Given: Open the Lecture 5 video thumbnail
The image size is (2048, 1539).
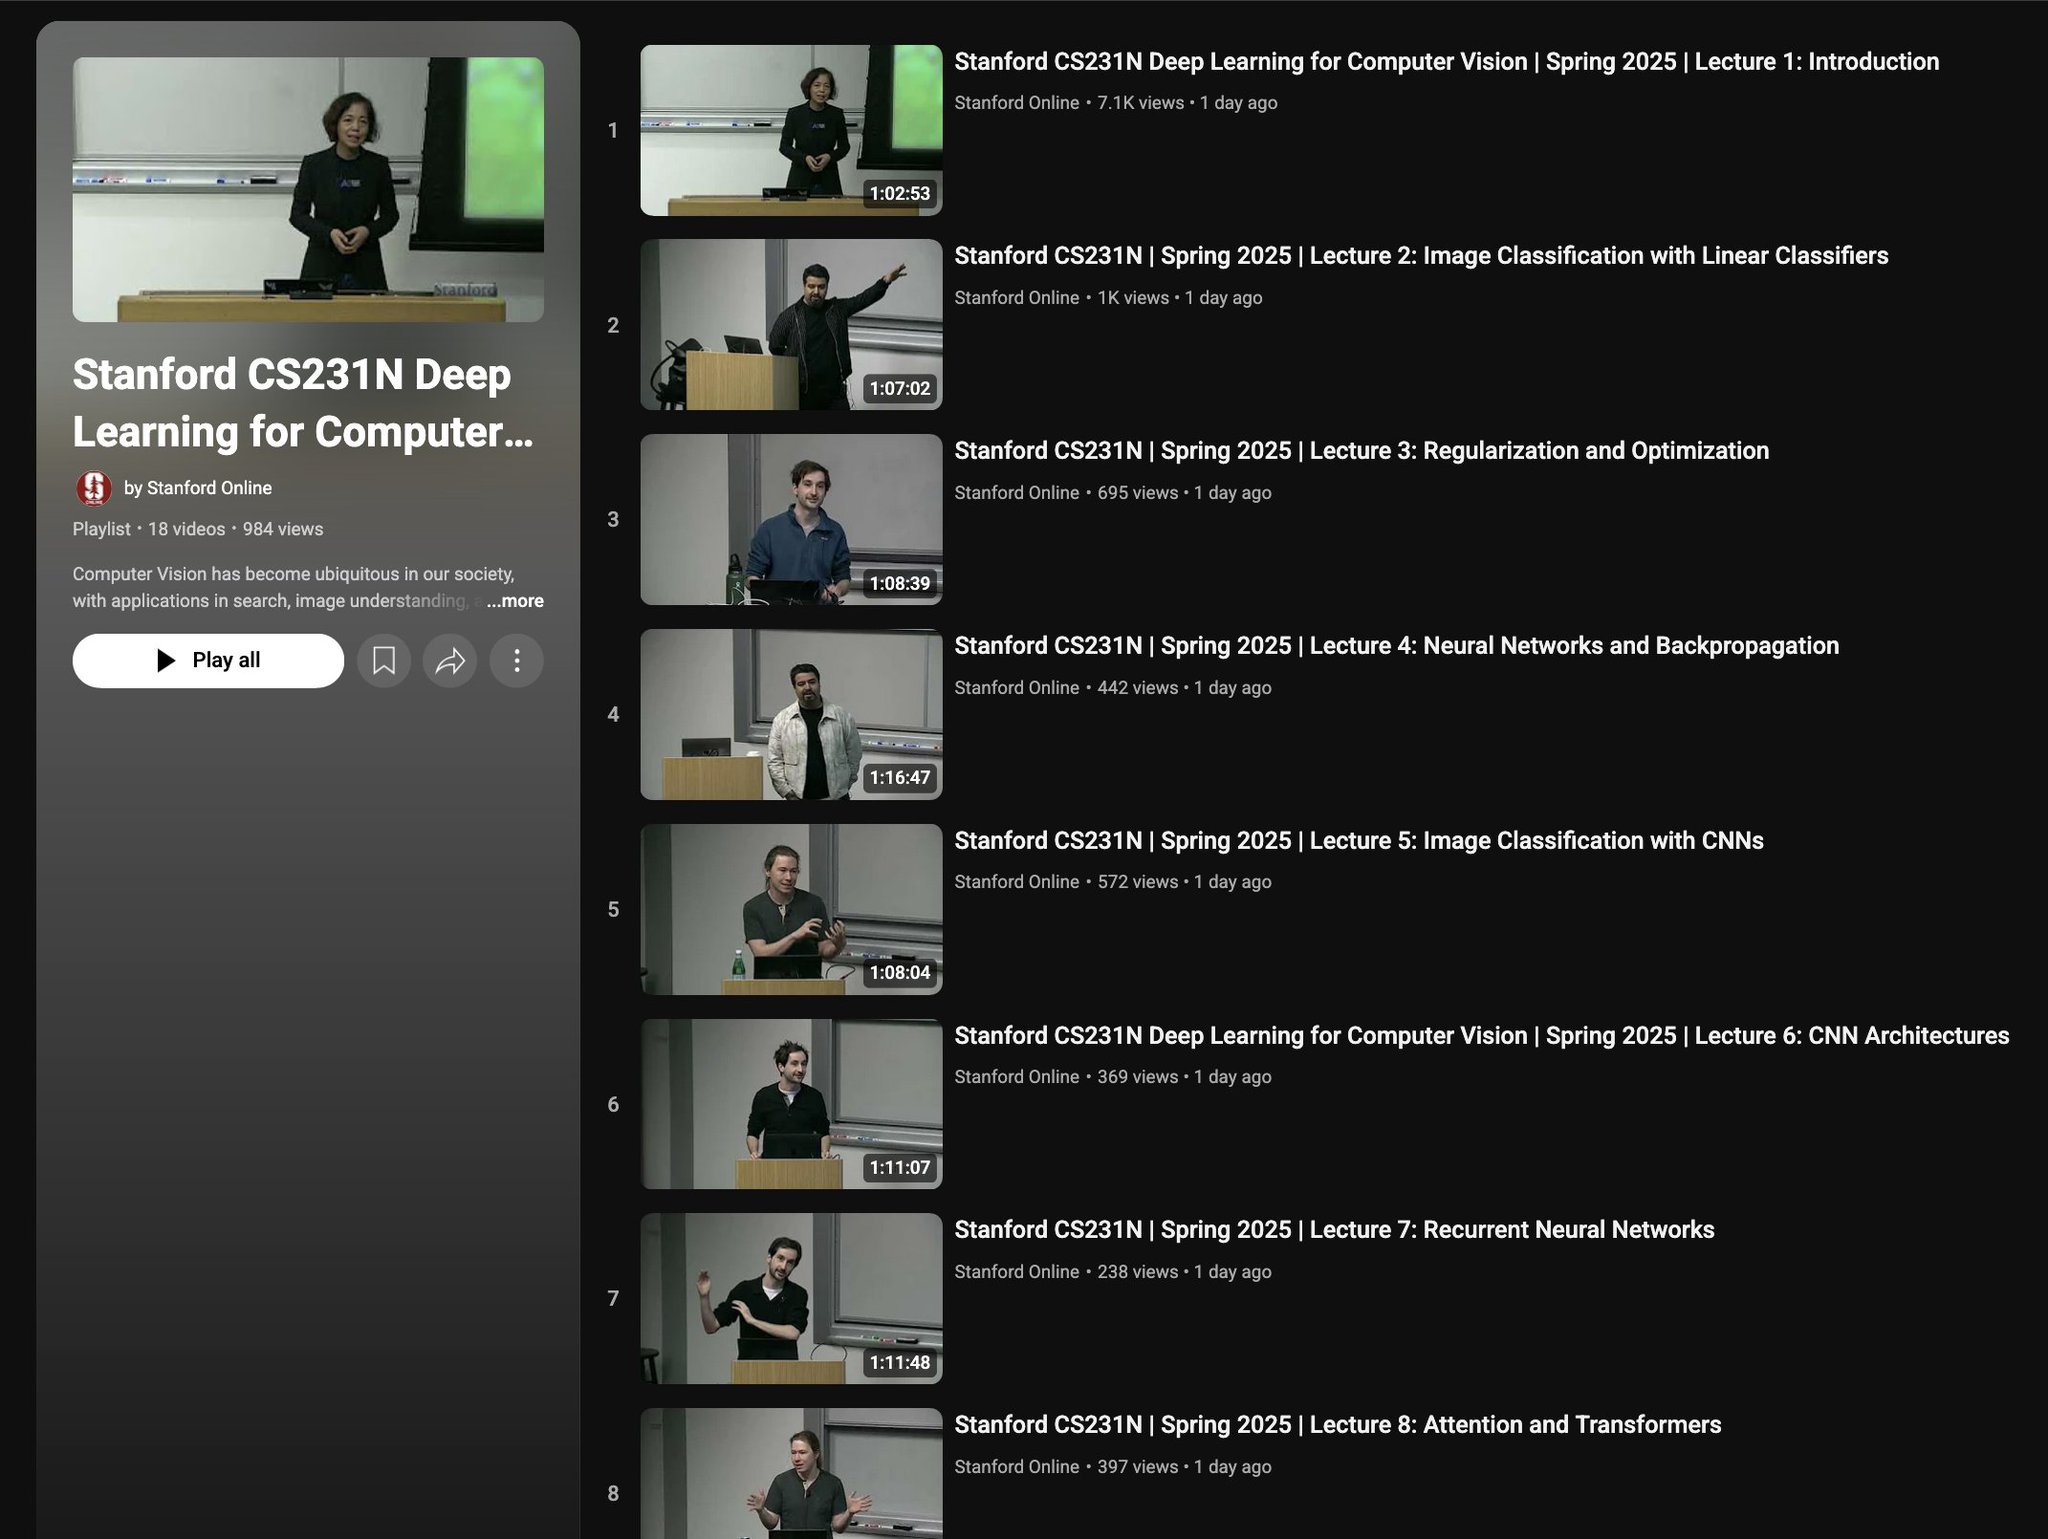Looking at the screenshot, I should pyautogui.click(x=791, y=909).
